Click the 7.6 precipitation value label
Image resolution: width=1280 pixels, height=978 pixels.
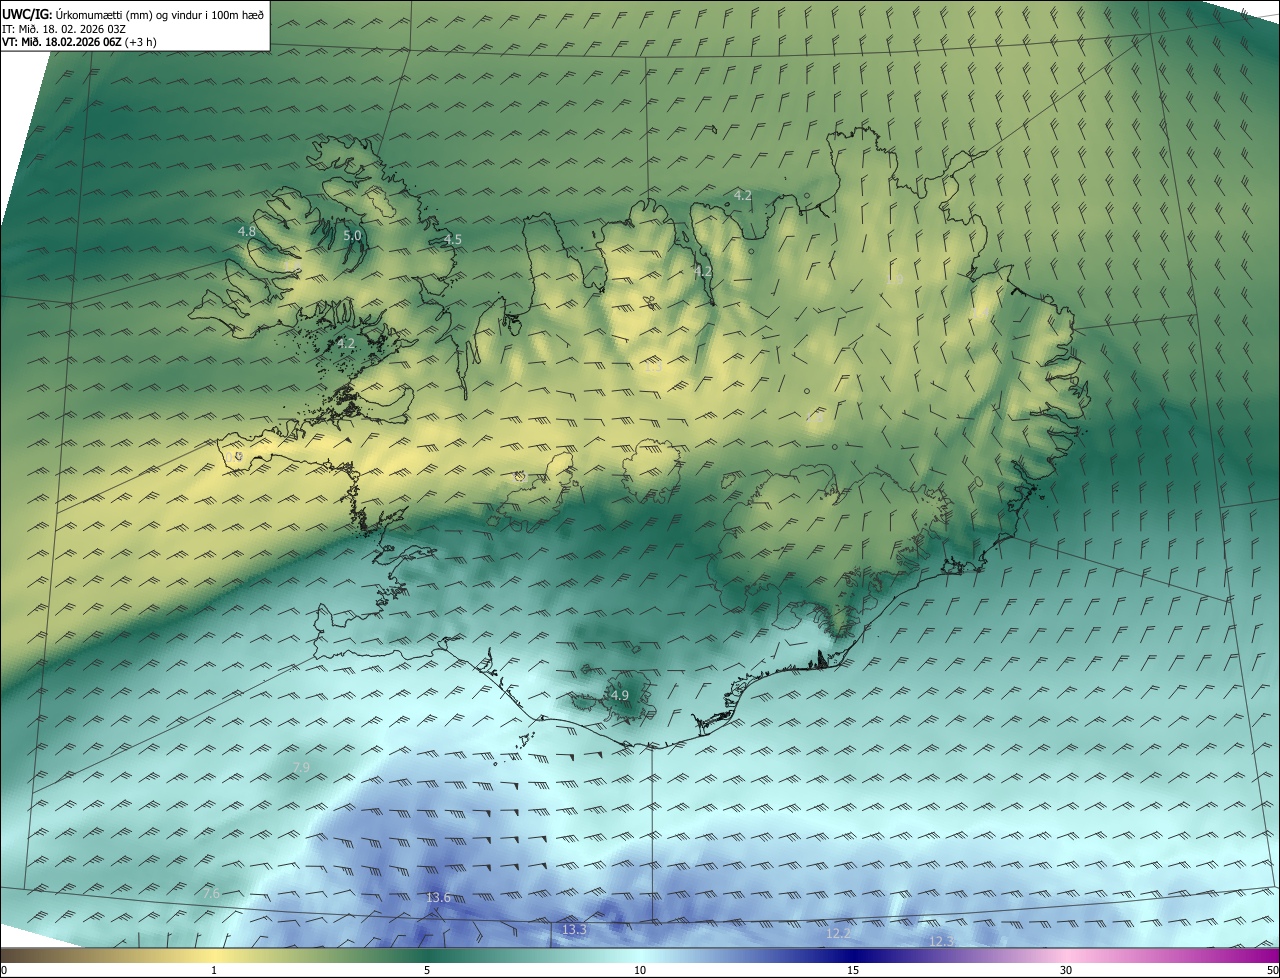pos(210,893)
